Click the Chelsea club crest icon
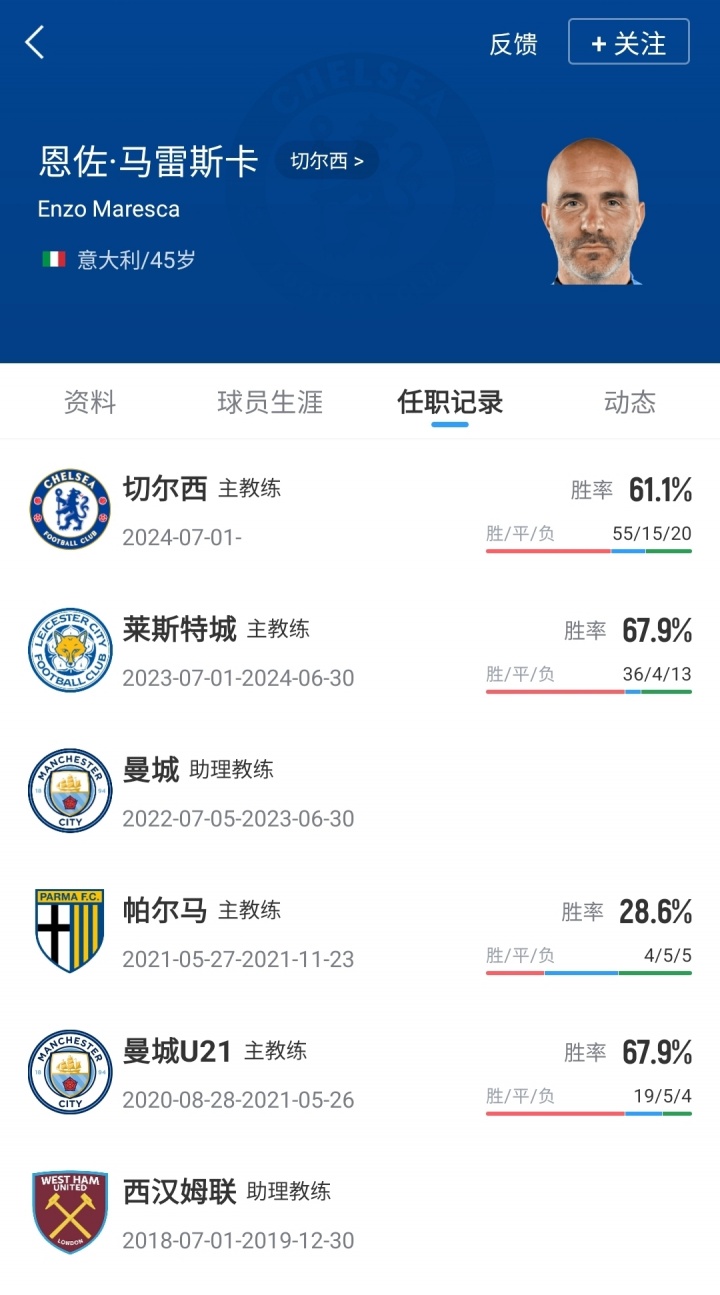The image size is (720, 1295). click(70, 509)
